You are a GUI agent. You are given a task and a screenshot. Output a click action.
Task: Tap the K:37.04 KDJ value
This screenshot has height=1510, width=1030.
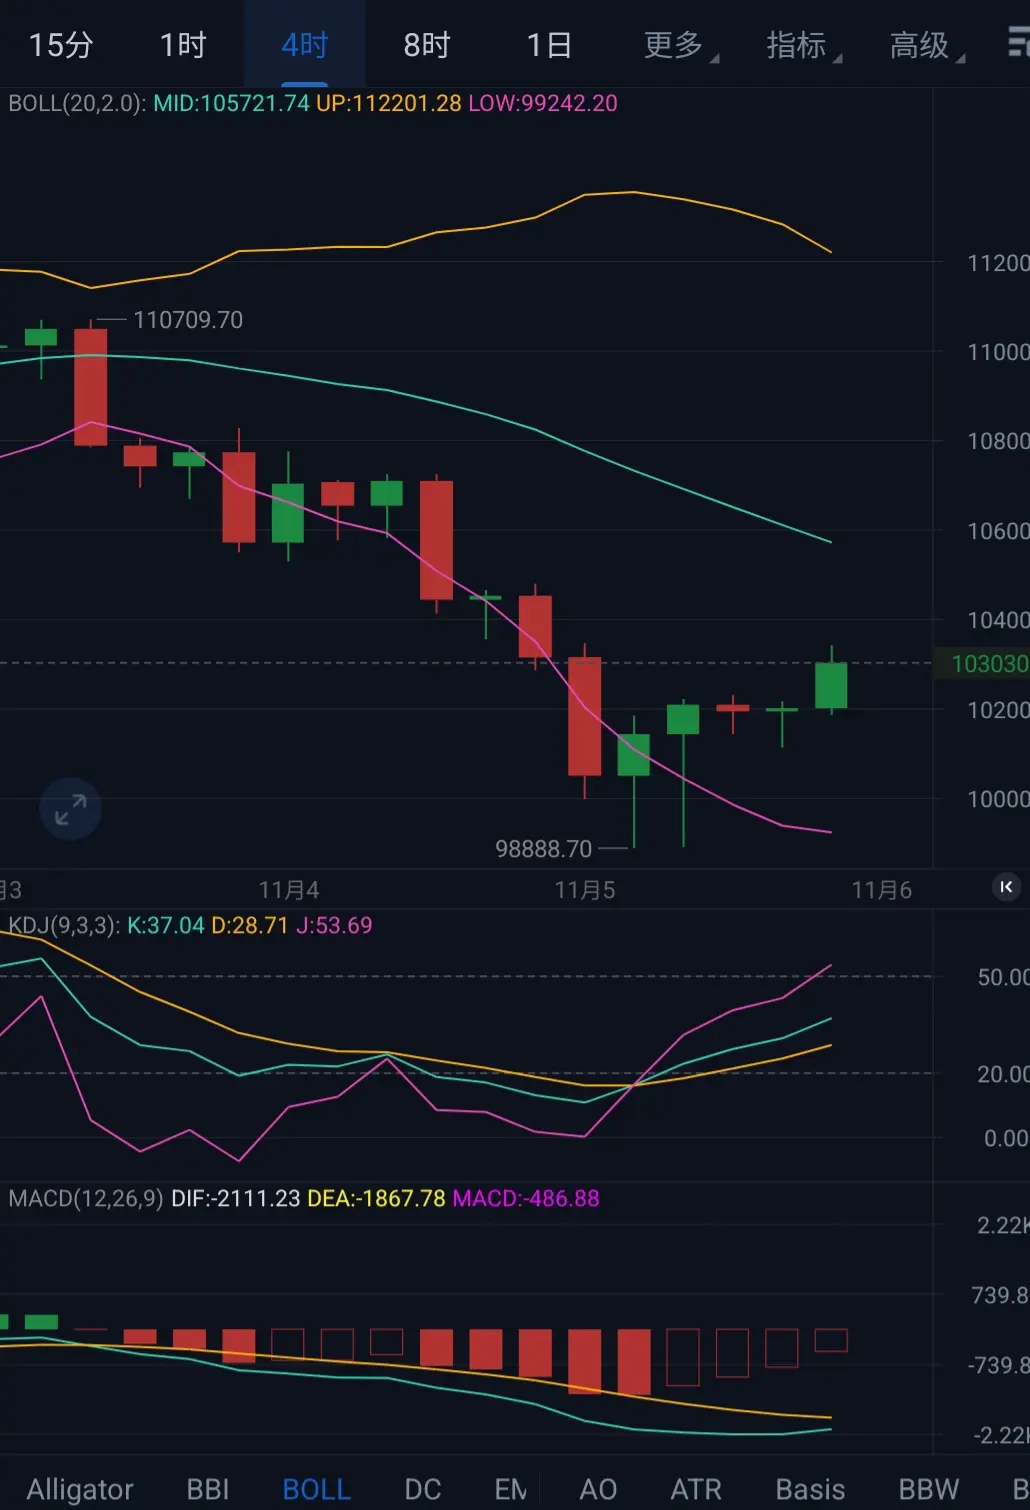[x=166, y=925]
